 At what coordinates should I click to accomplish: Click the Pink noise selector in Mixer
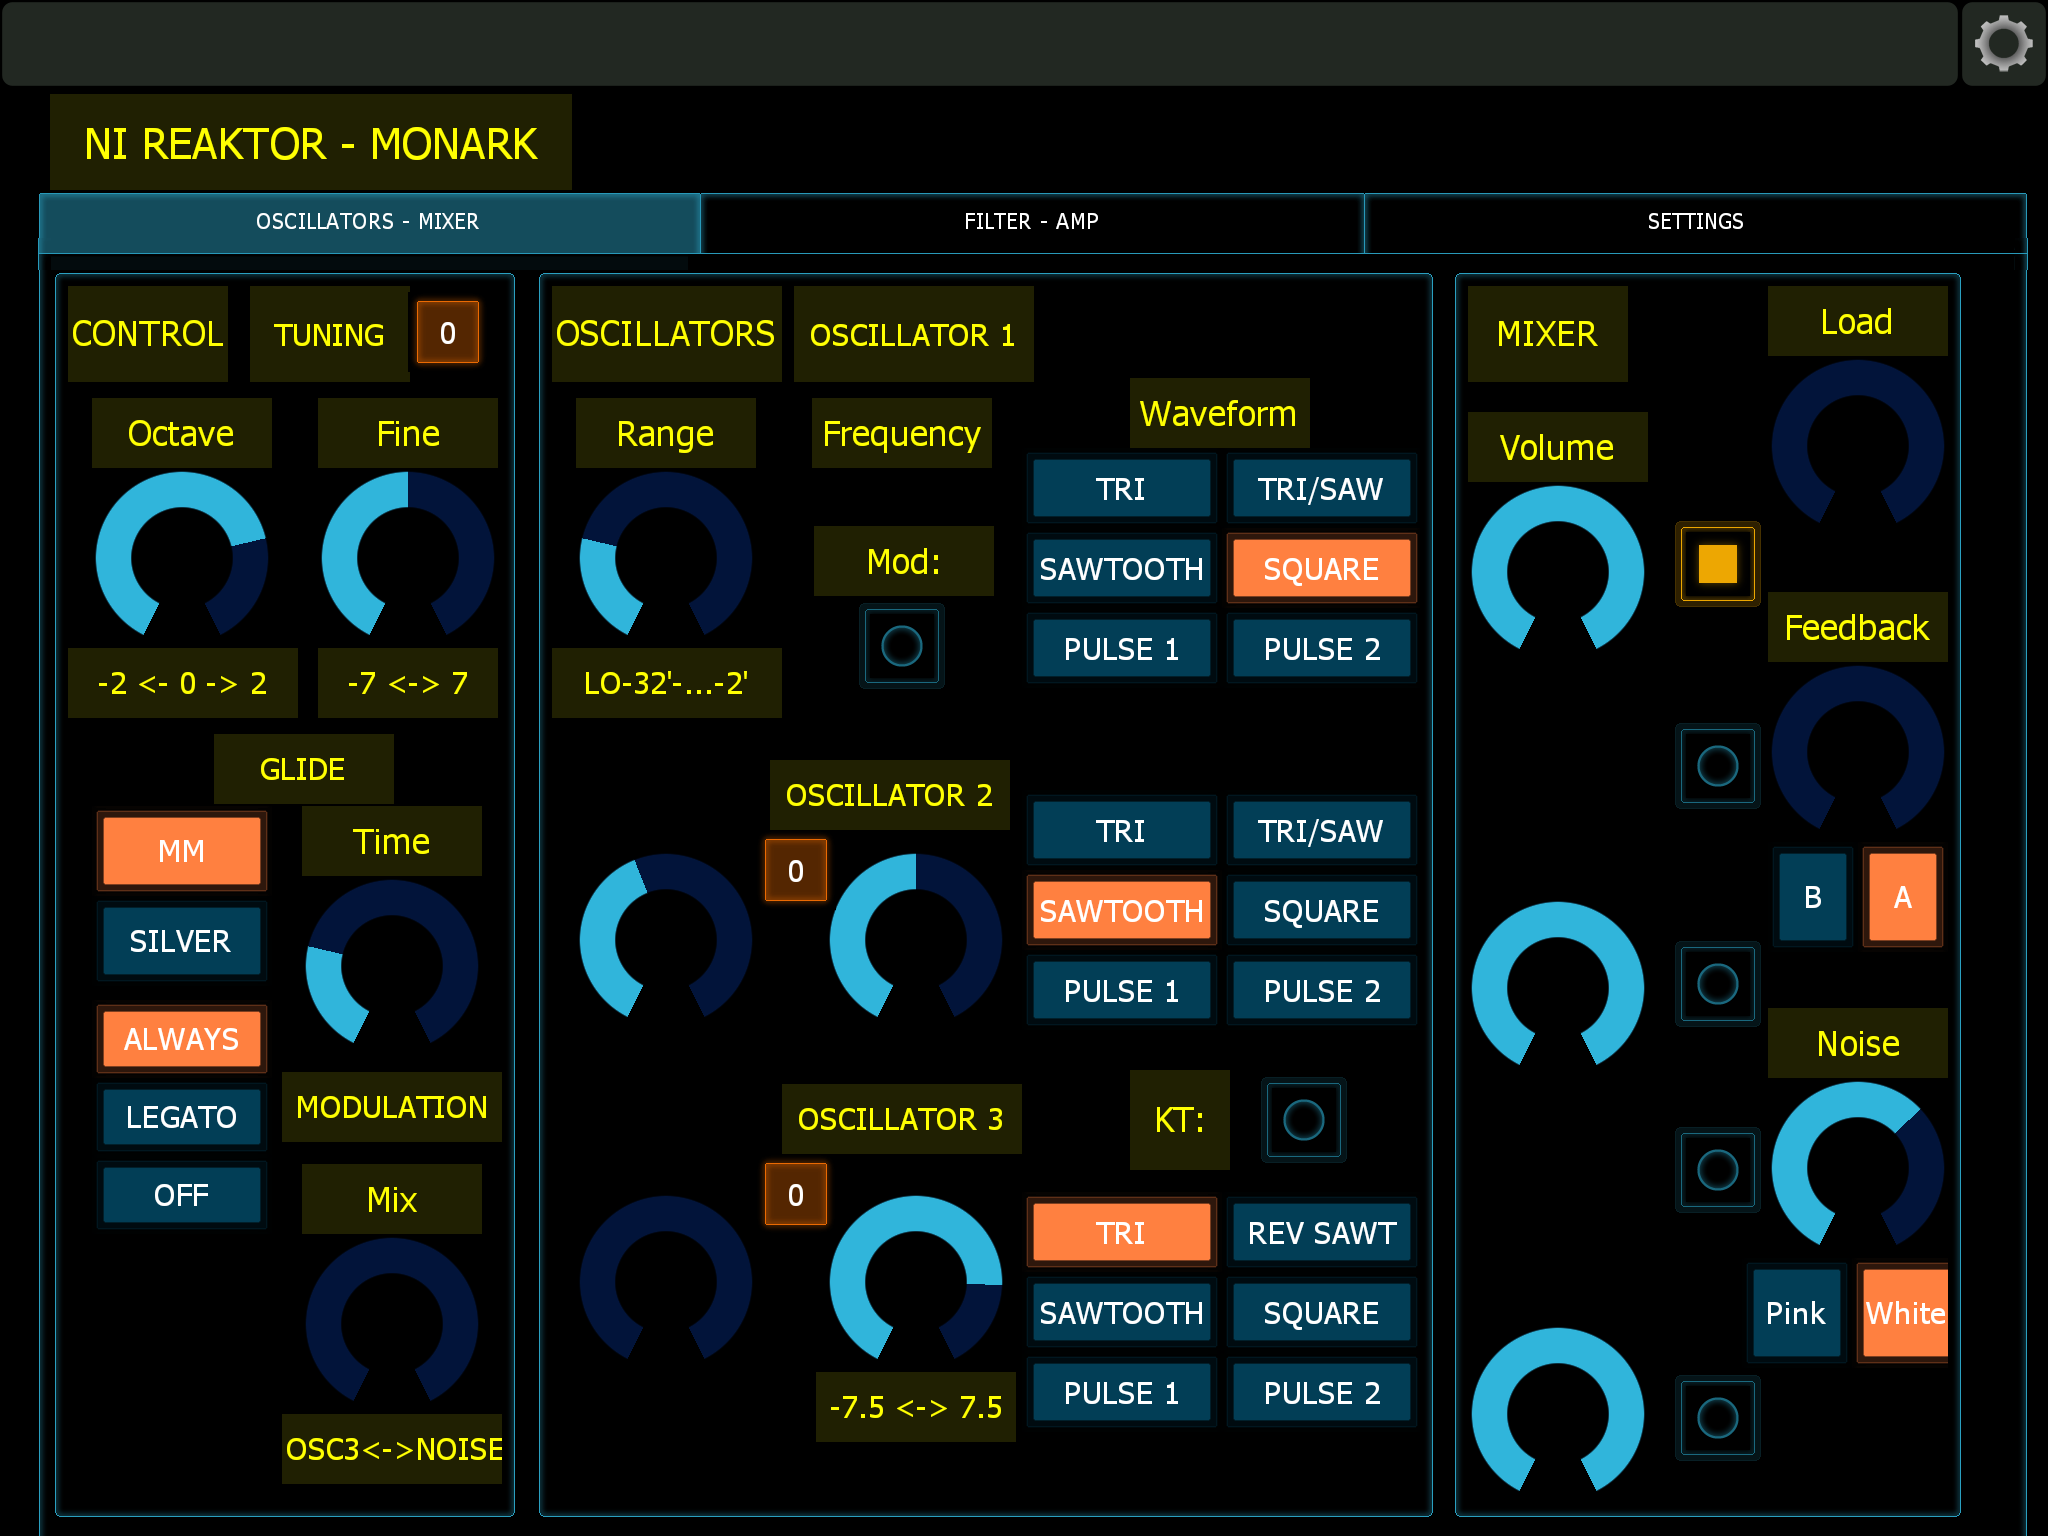[x=1793, y=1310]
